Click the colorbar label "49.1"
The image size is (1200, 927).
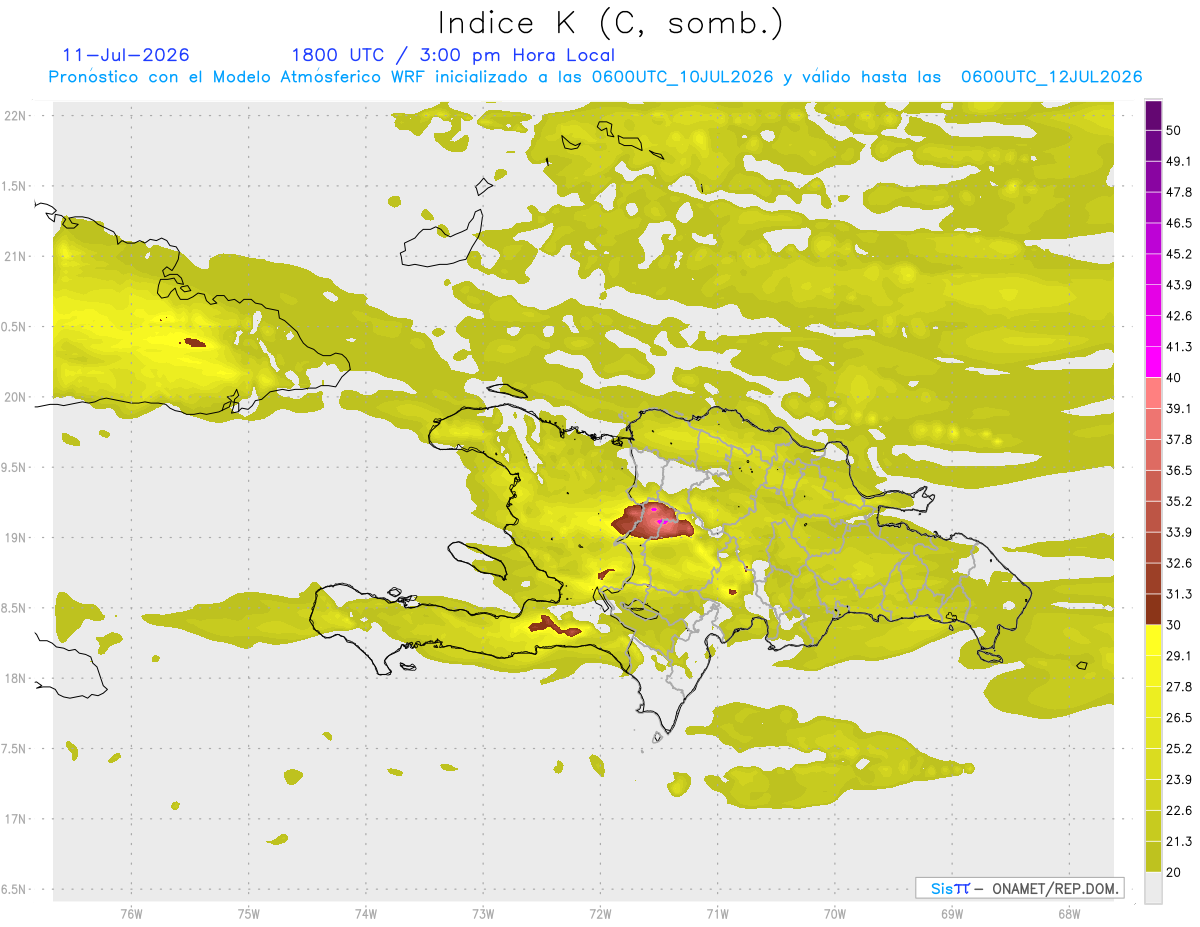1178,161
